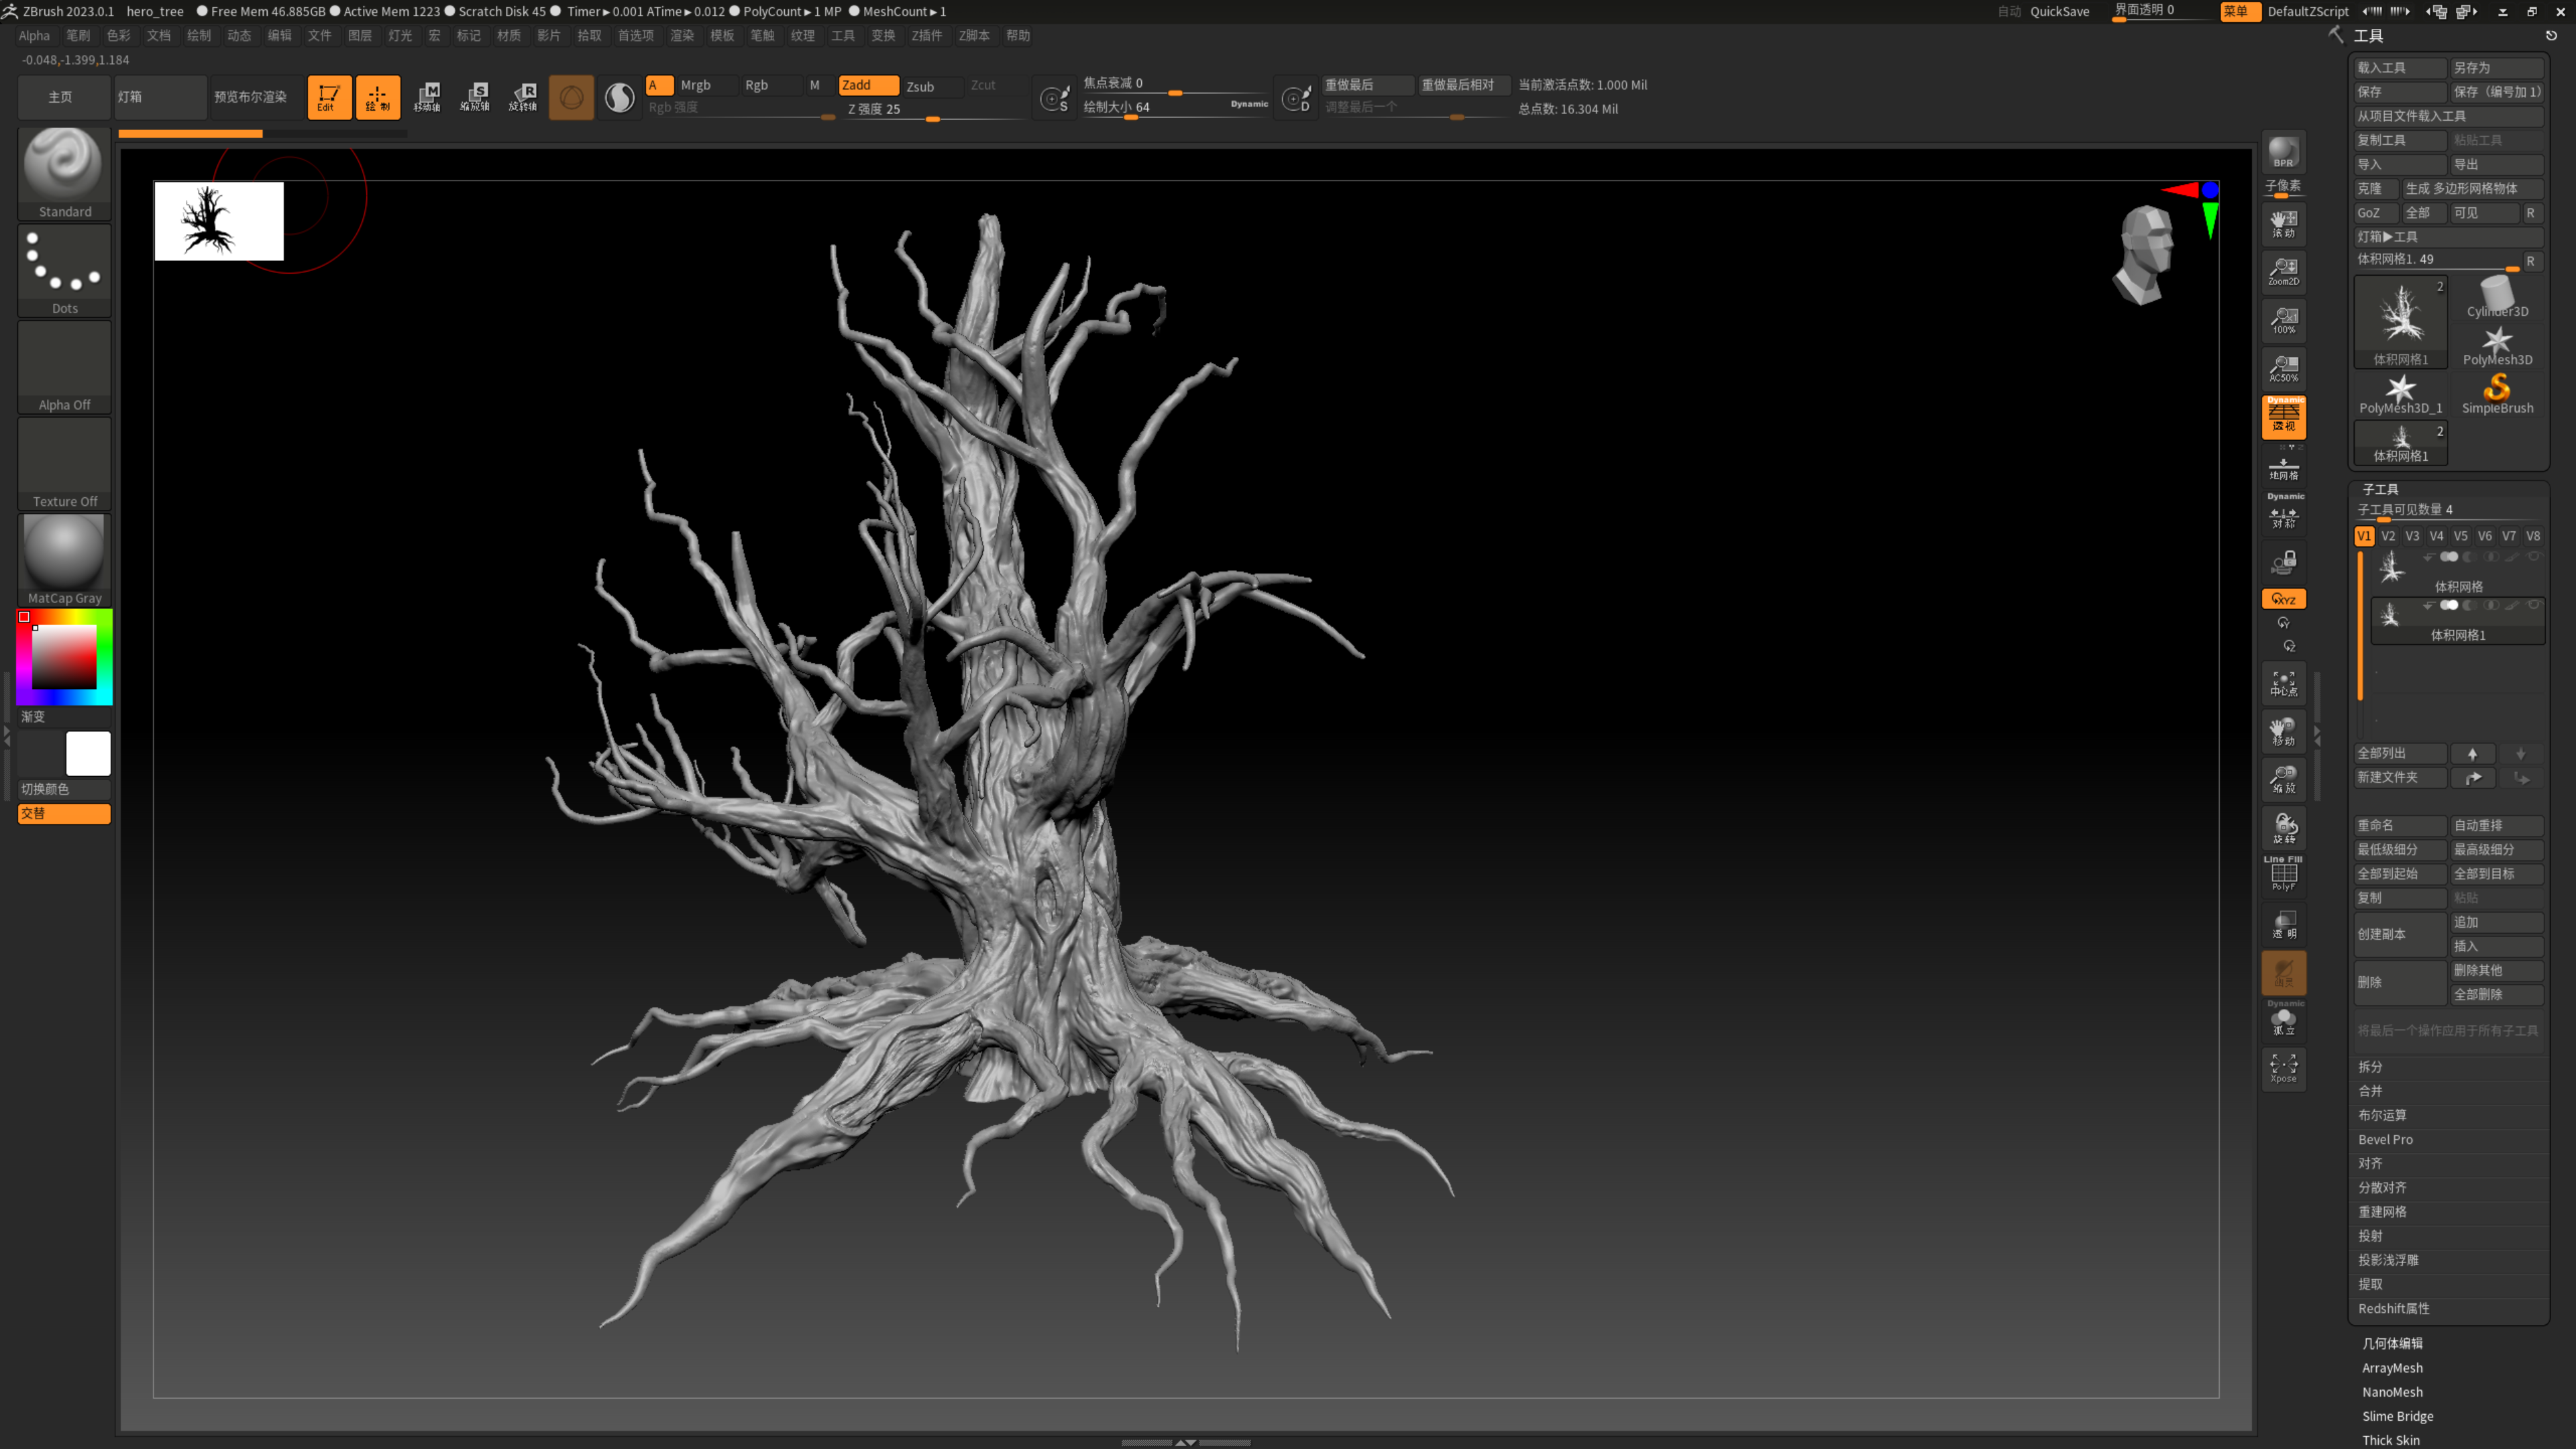Click the camera lock icon
This screenshot has height=1449, width=2576.
point(2283,563)
